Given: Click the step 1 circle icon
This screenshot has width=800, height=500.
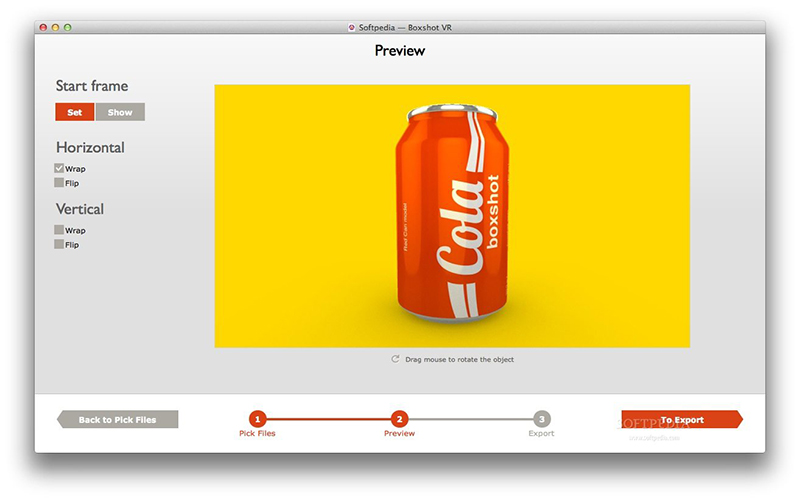Looking at the screenshot, I should click(x=258, y=419).
